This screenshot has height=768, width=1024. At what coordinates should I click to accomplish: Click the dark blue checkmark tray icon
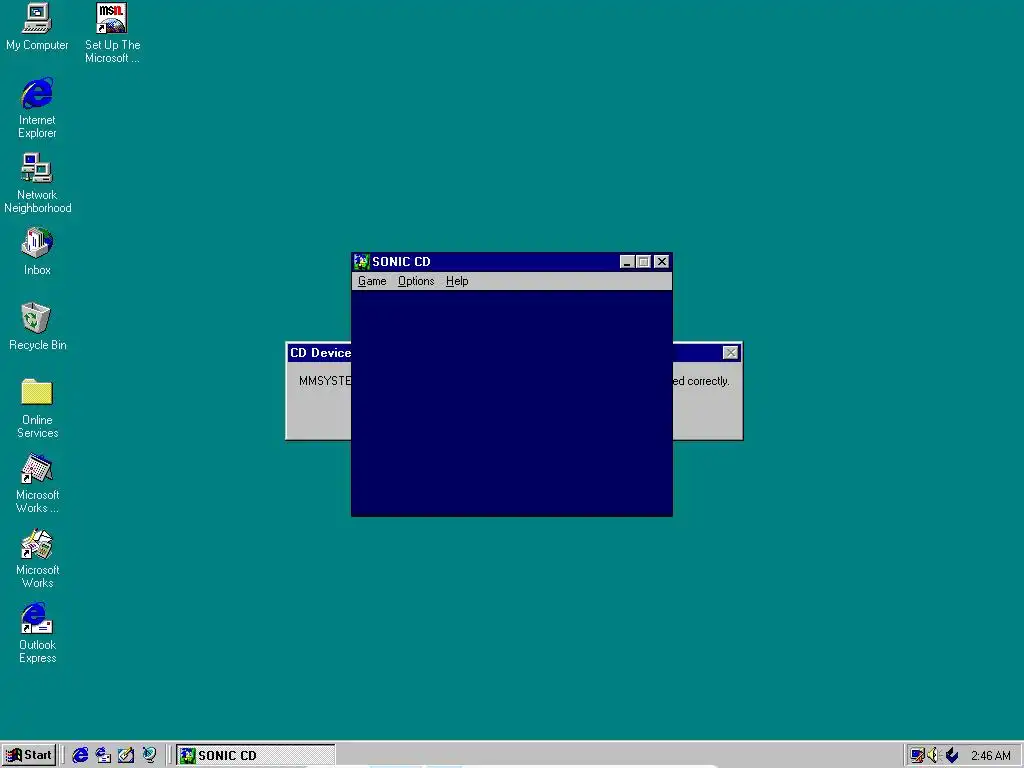point(952,756)
